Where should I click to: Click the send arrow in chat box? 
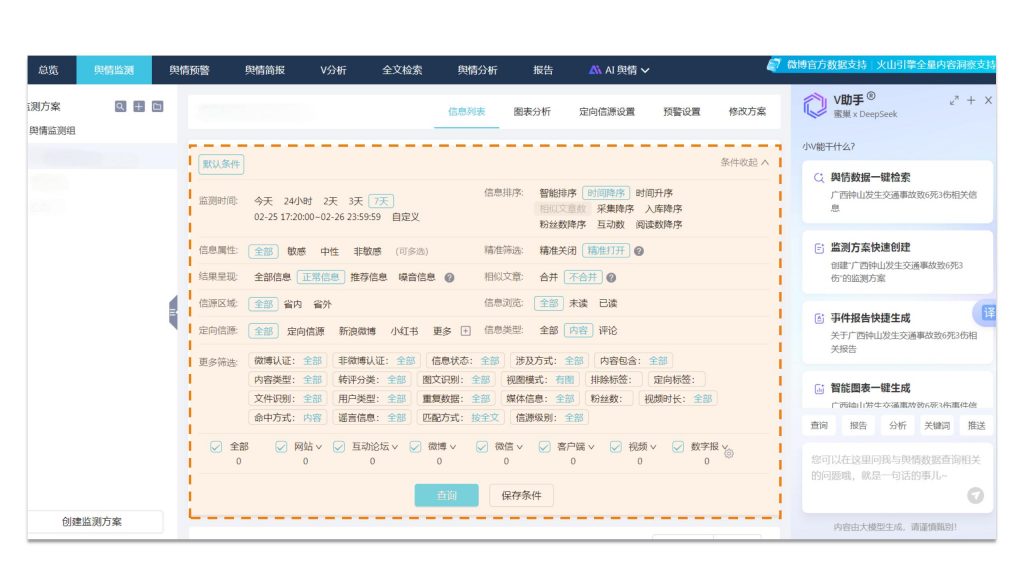pyautogui.click(x=976, y=496)
